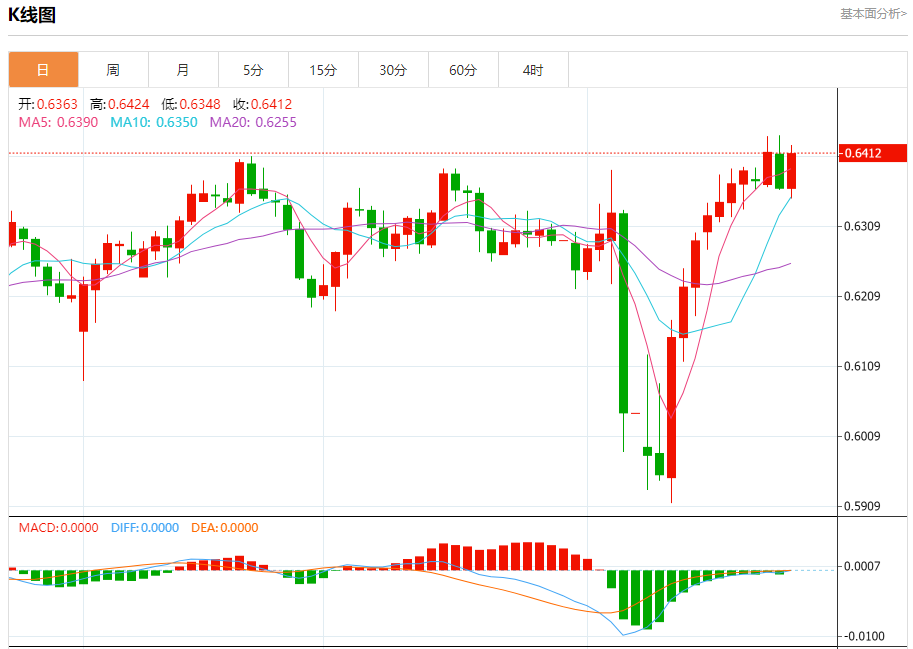
Task: Switch to the 周 weekly tab
Action: pyautogui.click(x=114, y=70)
